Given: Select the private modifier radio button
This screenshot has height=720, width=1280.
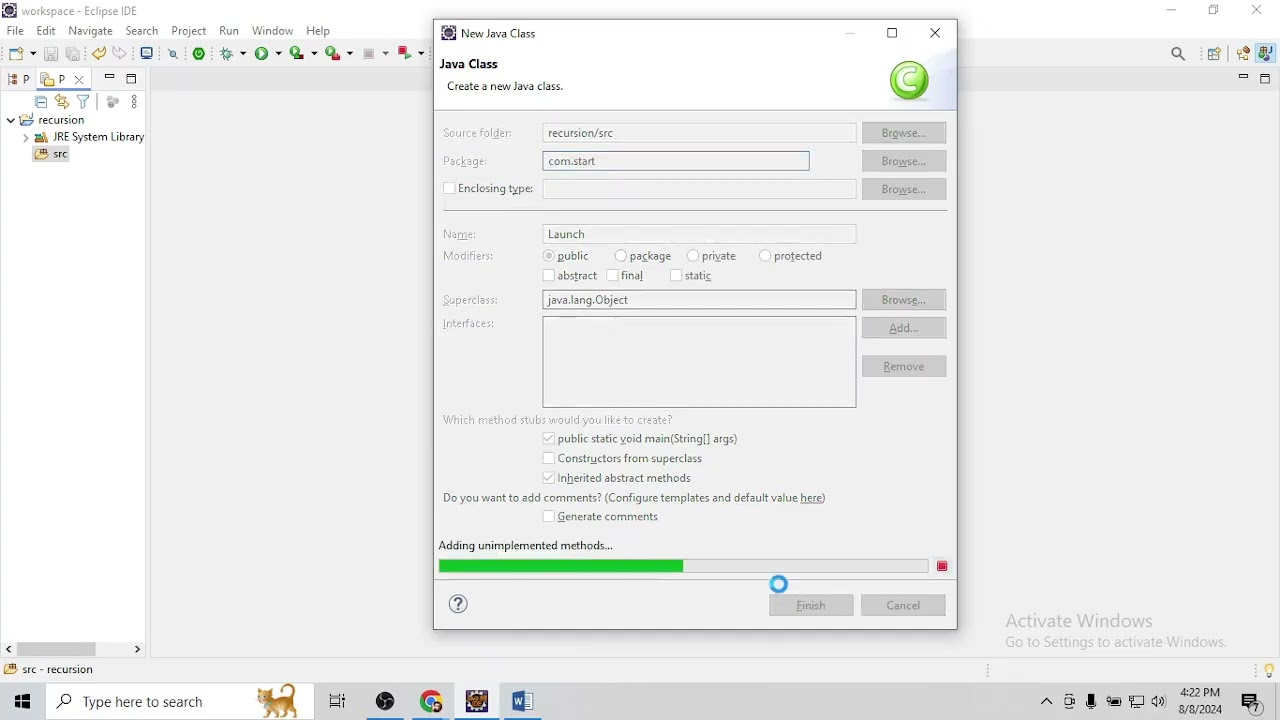Looking at the screenshot, I should (693, 257).
